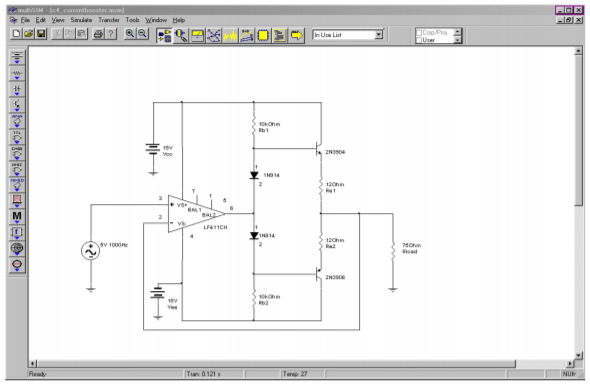Print the schematic with the printer icon

click(x=98, y=34)
